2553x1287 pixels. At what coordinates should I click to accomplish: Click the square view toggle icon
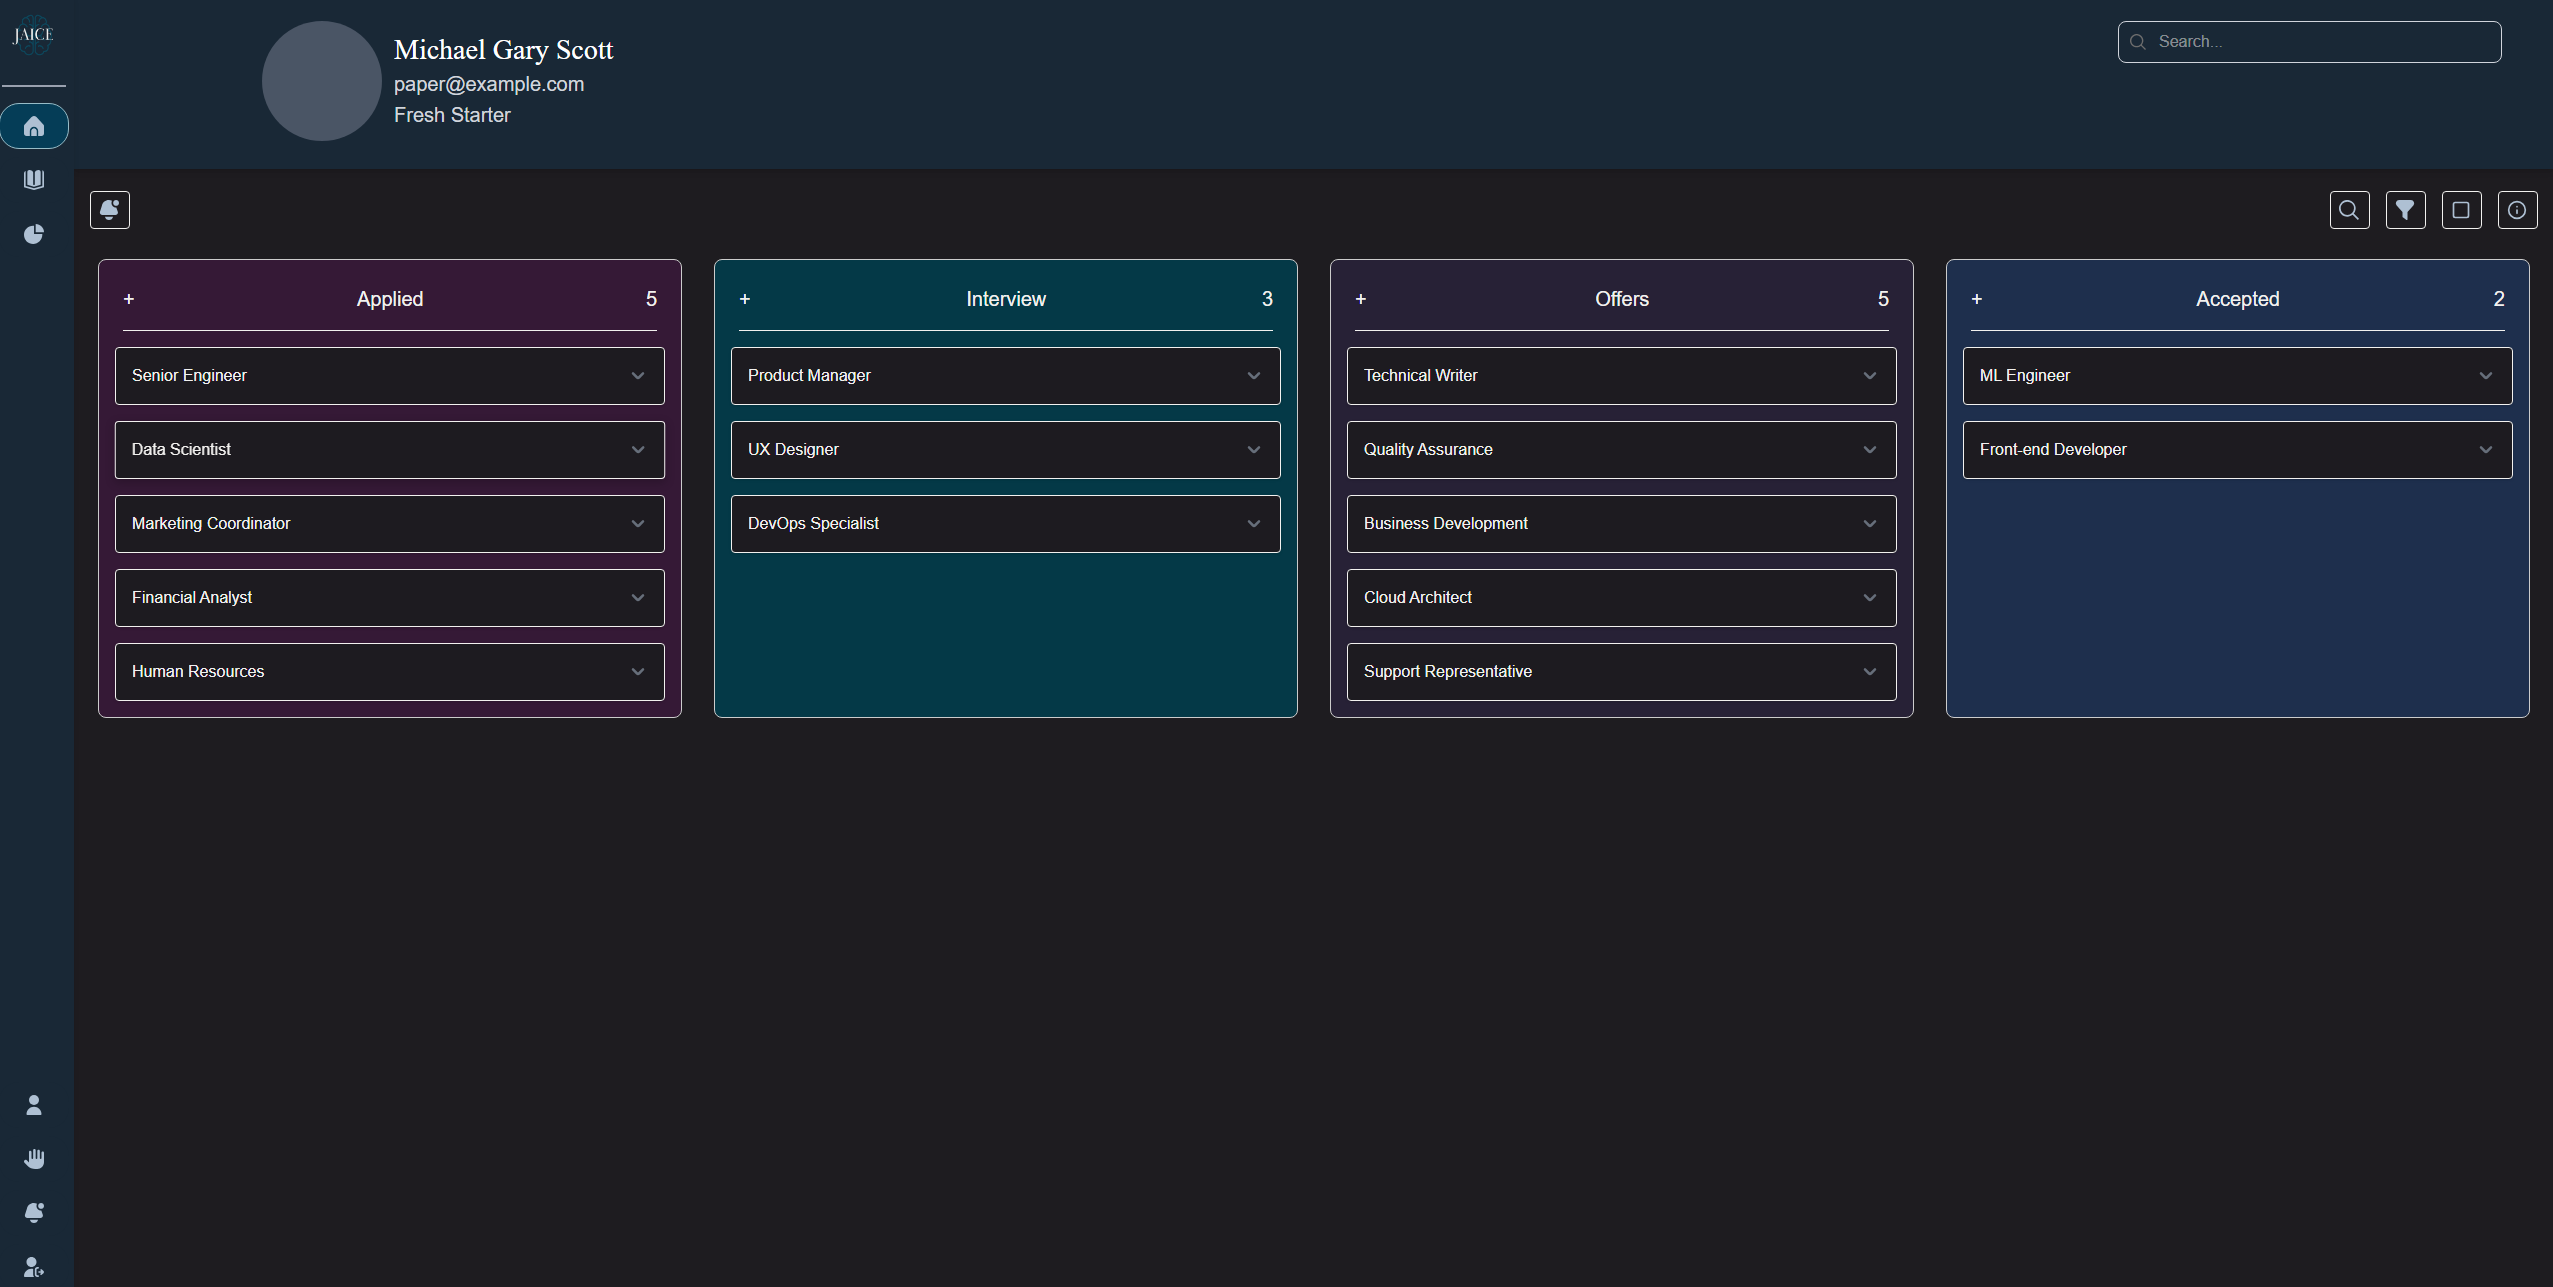2461,210
